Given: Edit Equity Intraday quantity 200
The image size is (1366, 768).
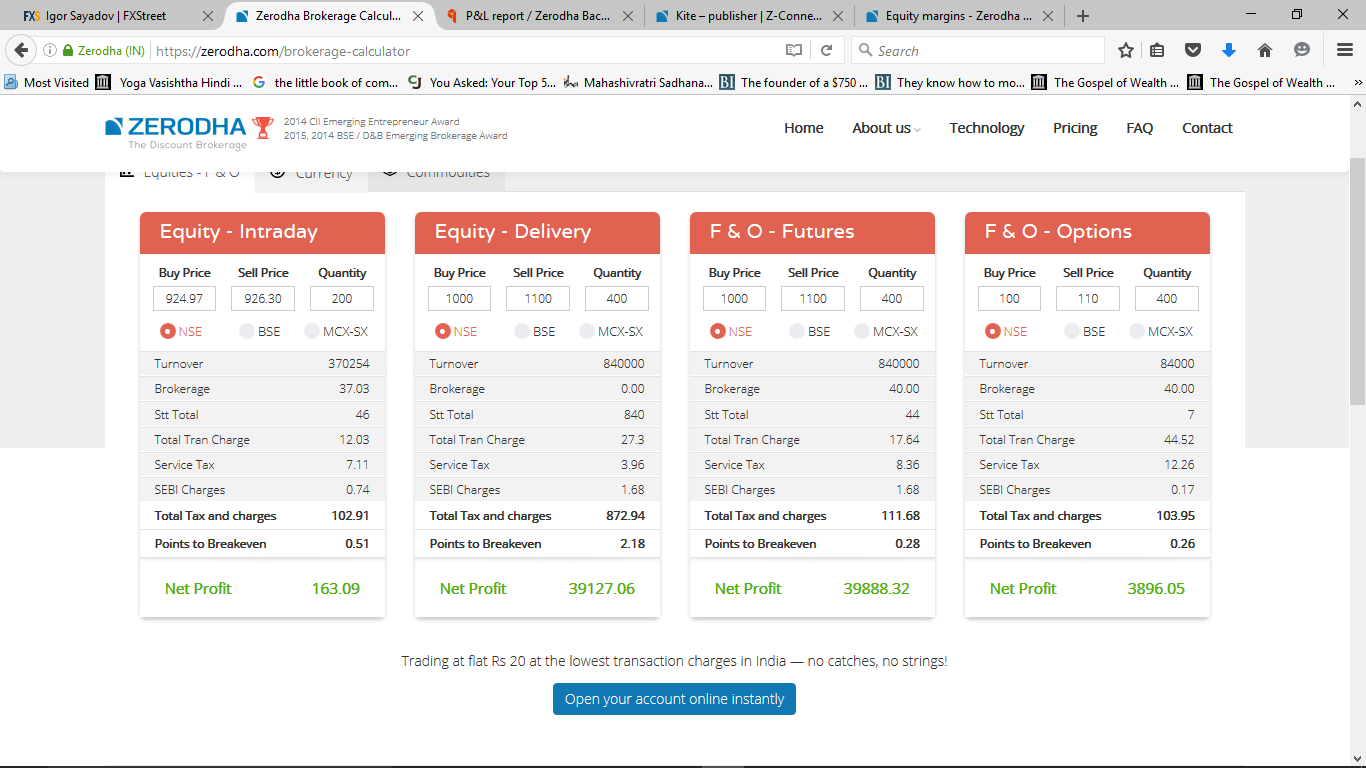Looking at the screenshot, I should [x=342, y=298].
